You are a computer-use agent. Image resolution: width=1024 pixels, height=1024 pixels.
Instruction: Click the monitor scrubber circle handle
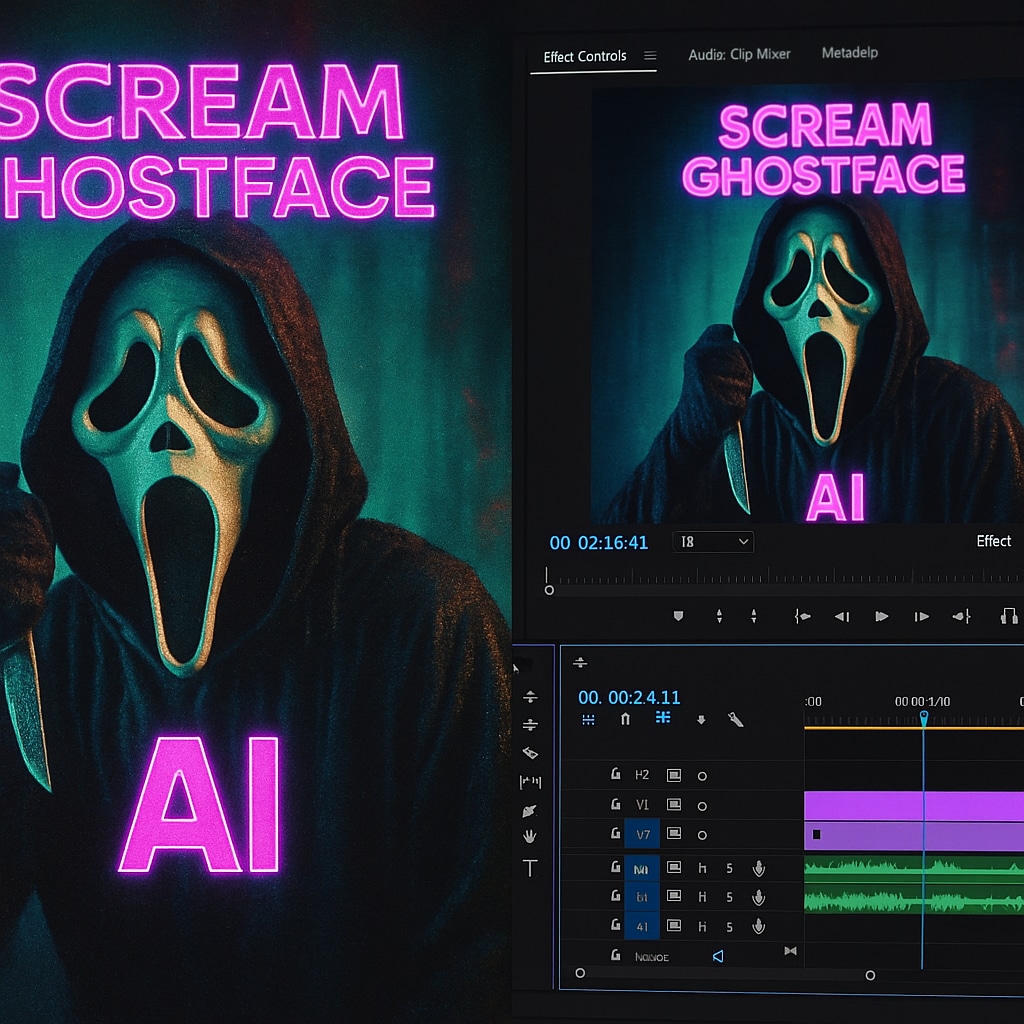(549, 590)
